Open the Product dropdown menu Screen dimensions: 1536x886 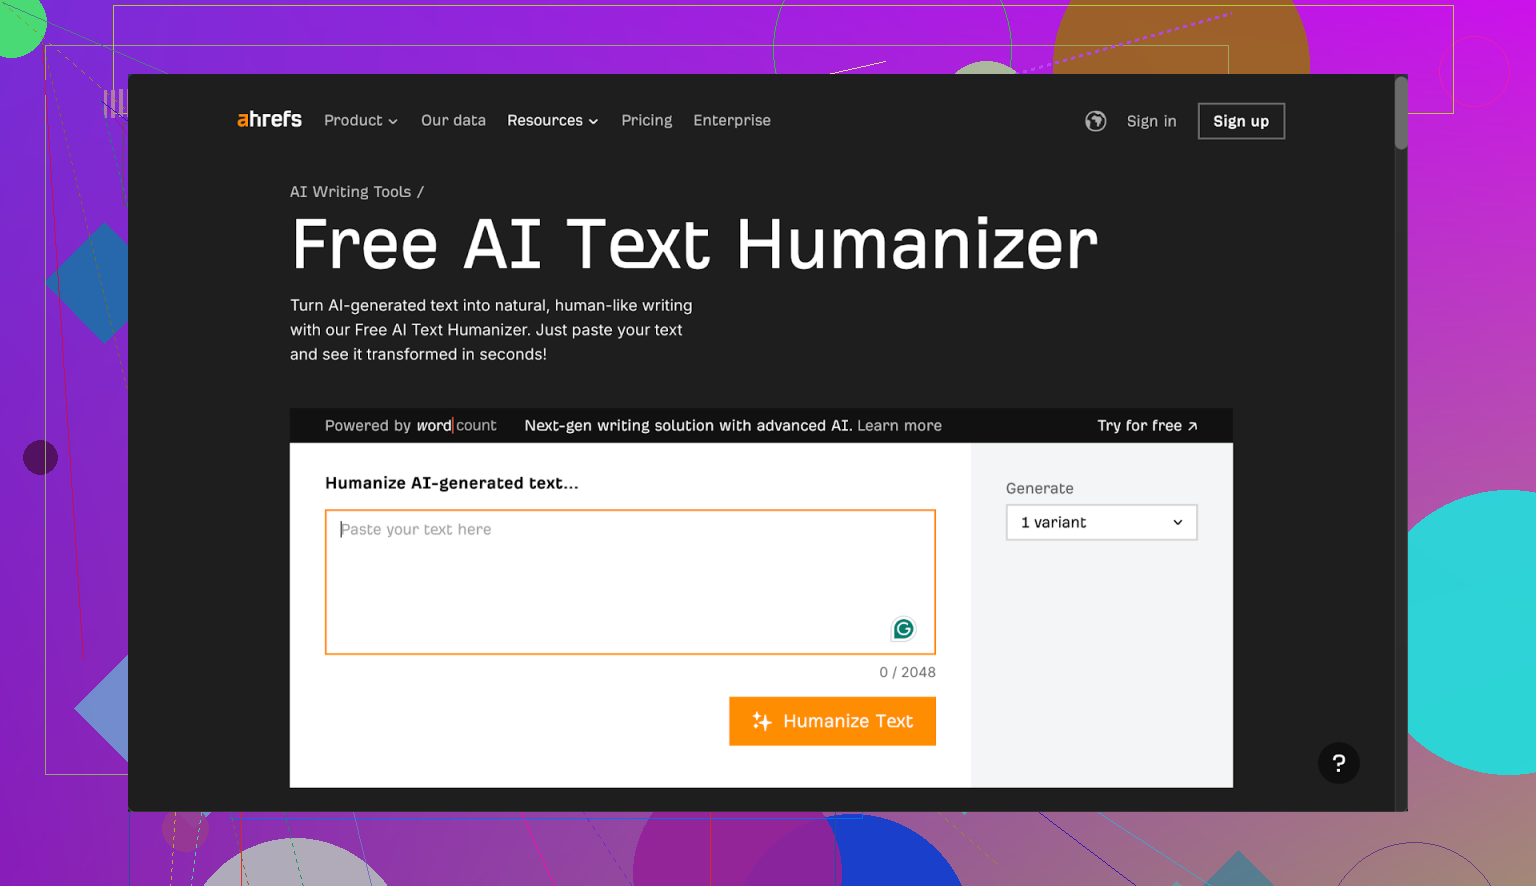coord(359,120)
